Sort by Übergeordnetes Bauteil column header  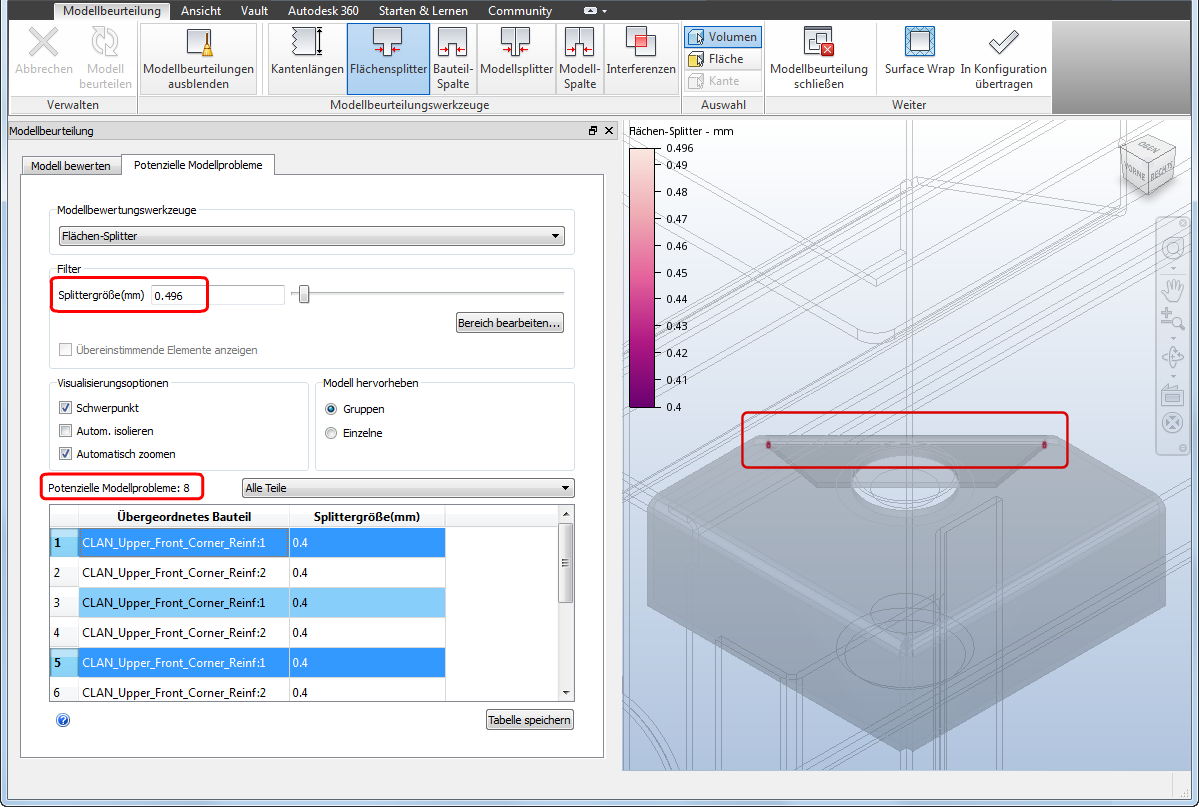[184, 517]
